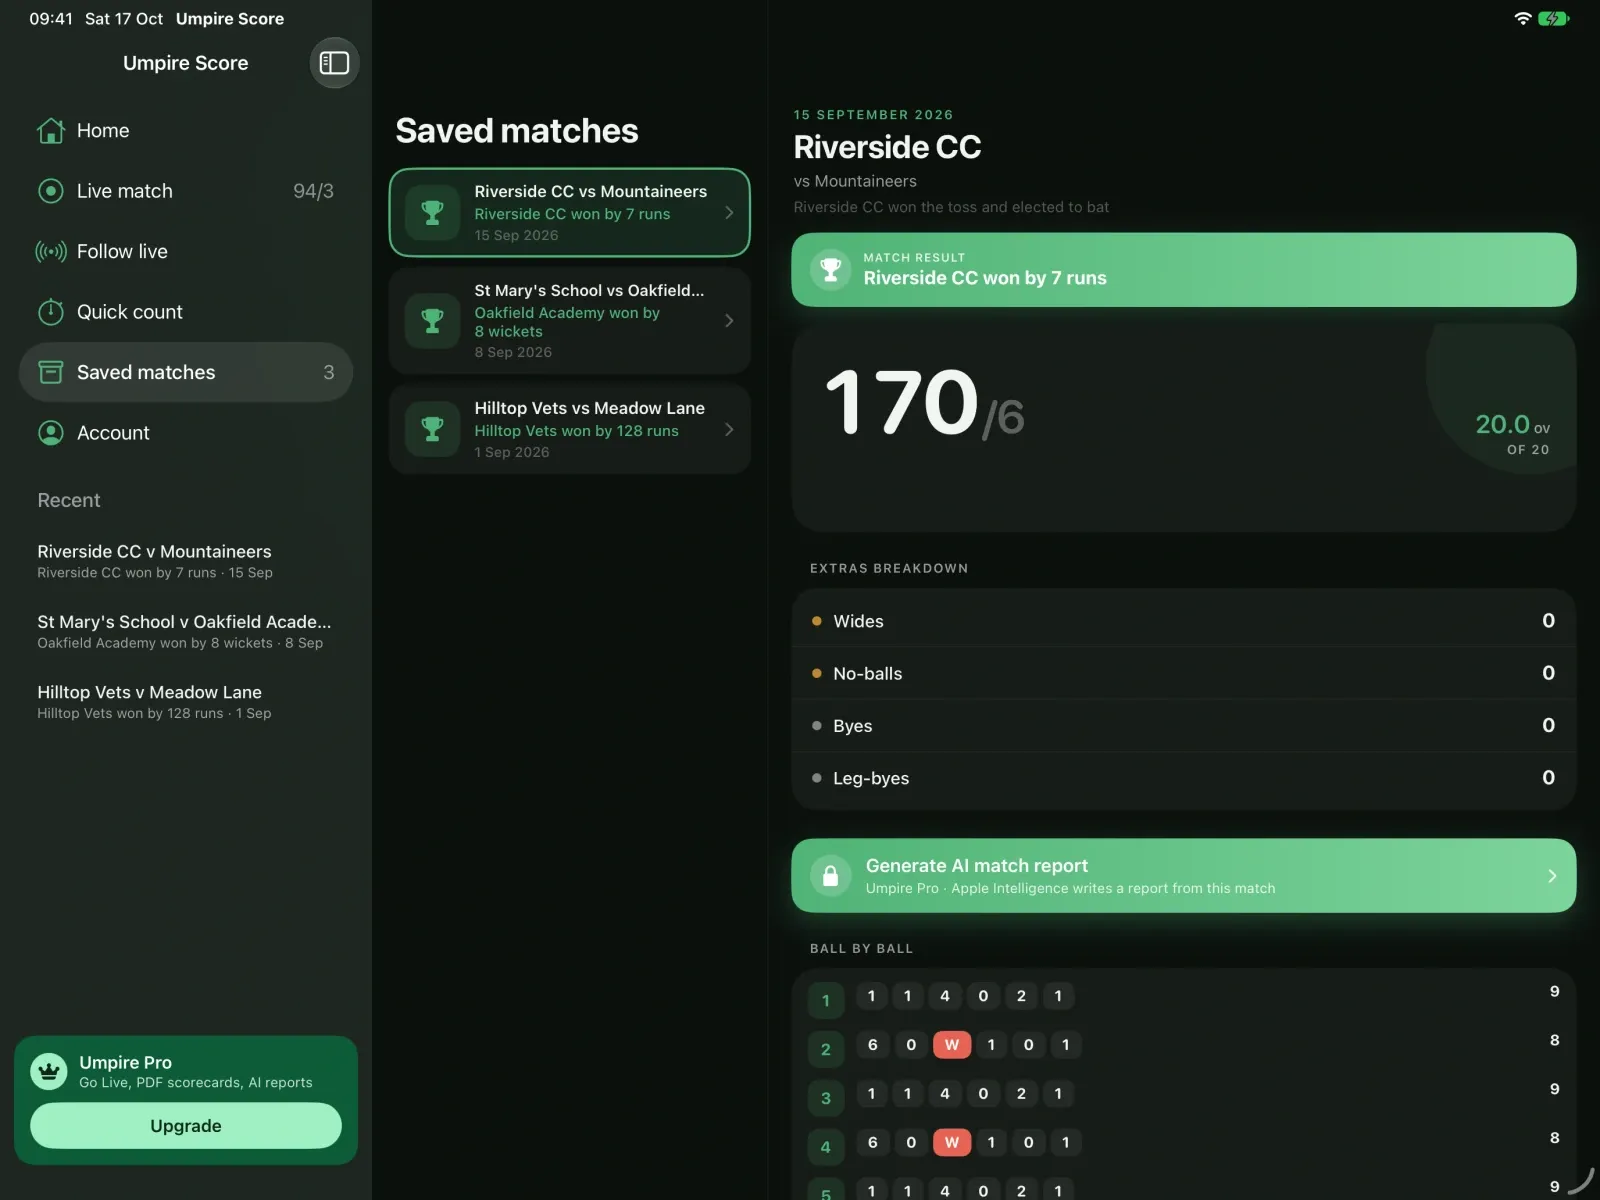The width and height of the screenshot is (1600, 1200).
Task: Open Hilltop Vets vs Meadow Lane chevron
Action: (x=729, y=429)
